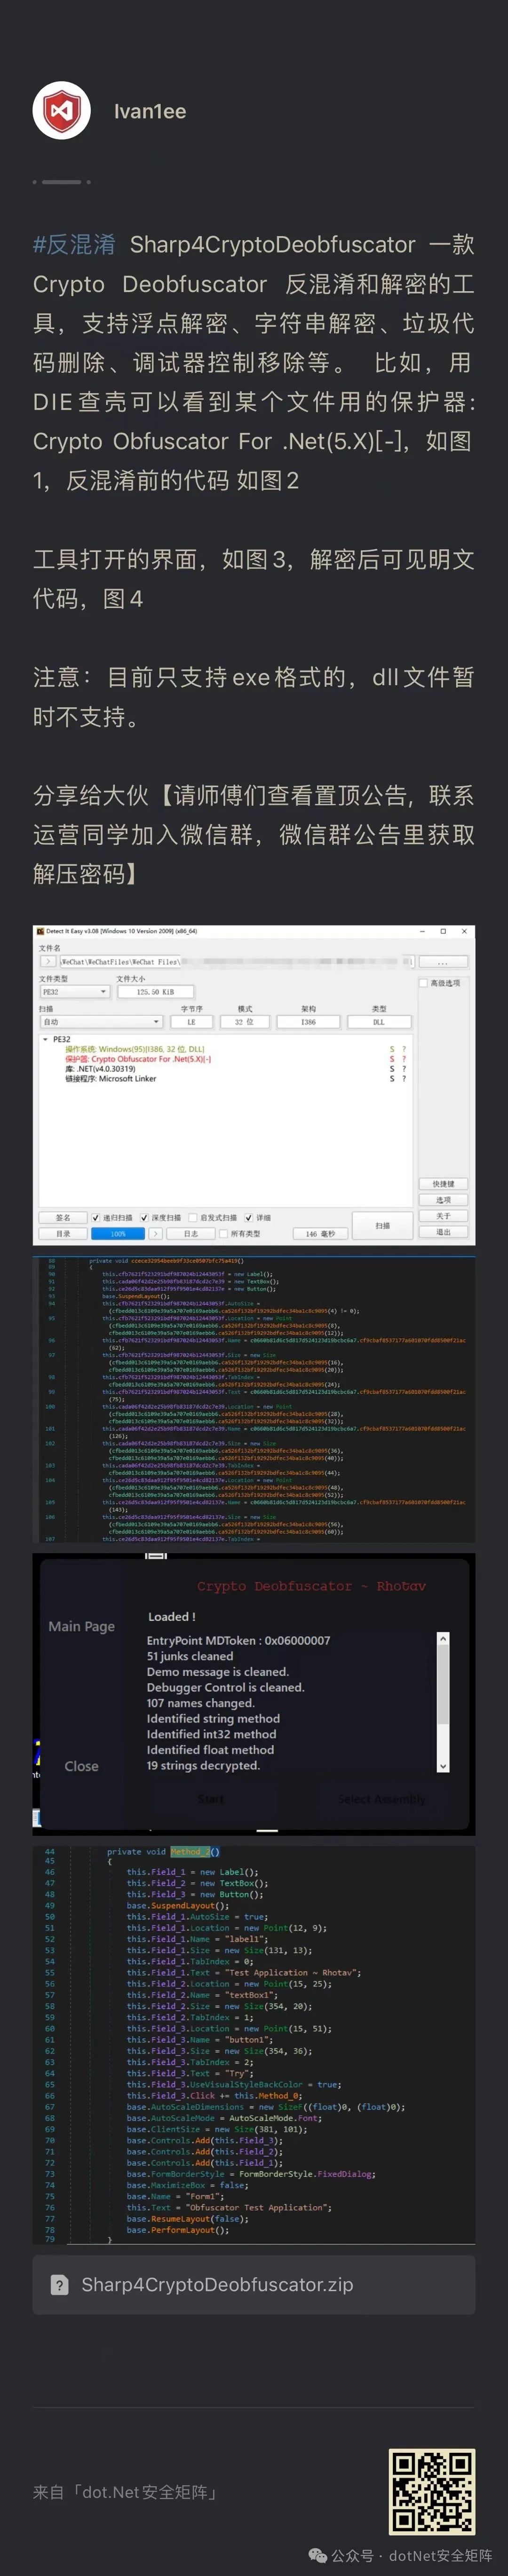Click the 选项 button

tap(443, 1200)
